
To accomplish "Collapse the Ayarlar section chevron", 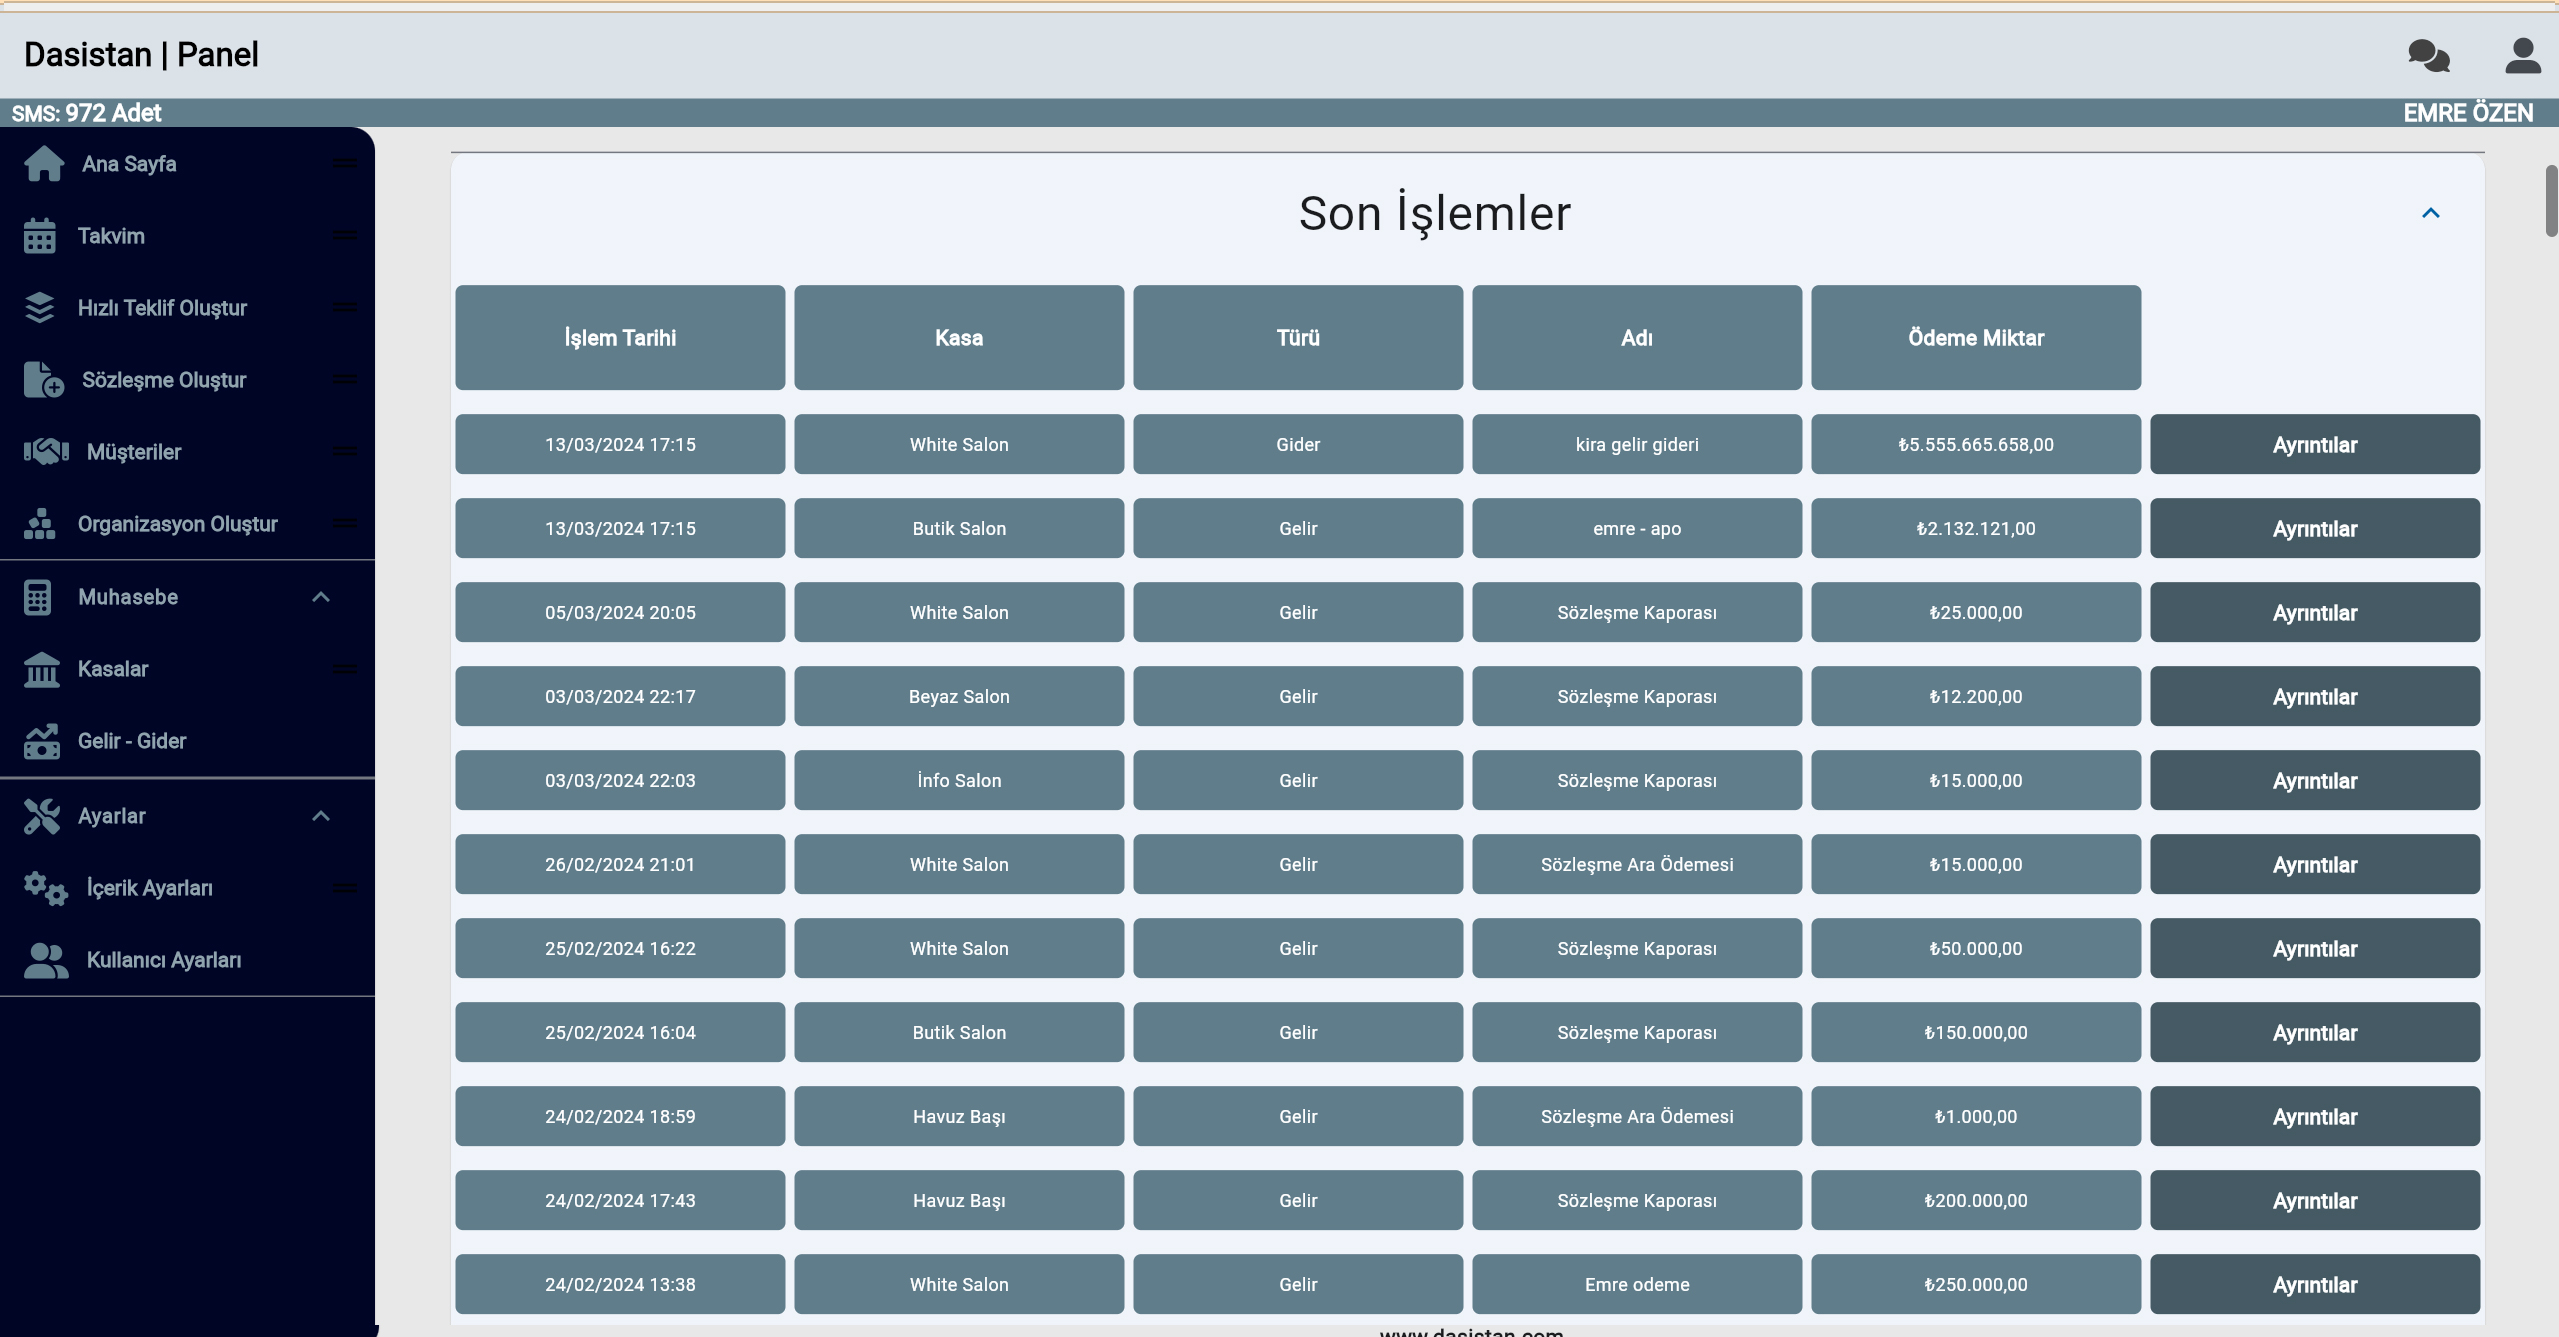I will click(321, 816).
